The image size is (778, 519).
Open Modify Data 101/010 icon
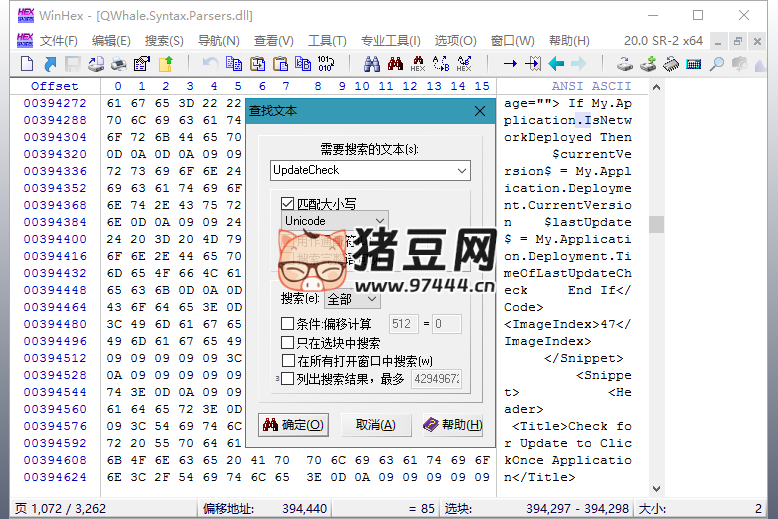[325, 64]
